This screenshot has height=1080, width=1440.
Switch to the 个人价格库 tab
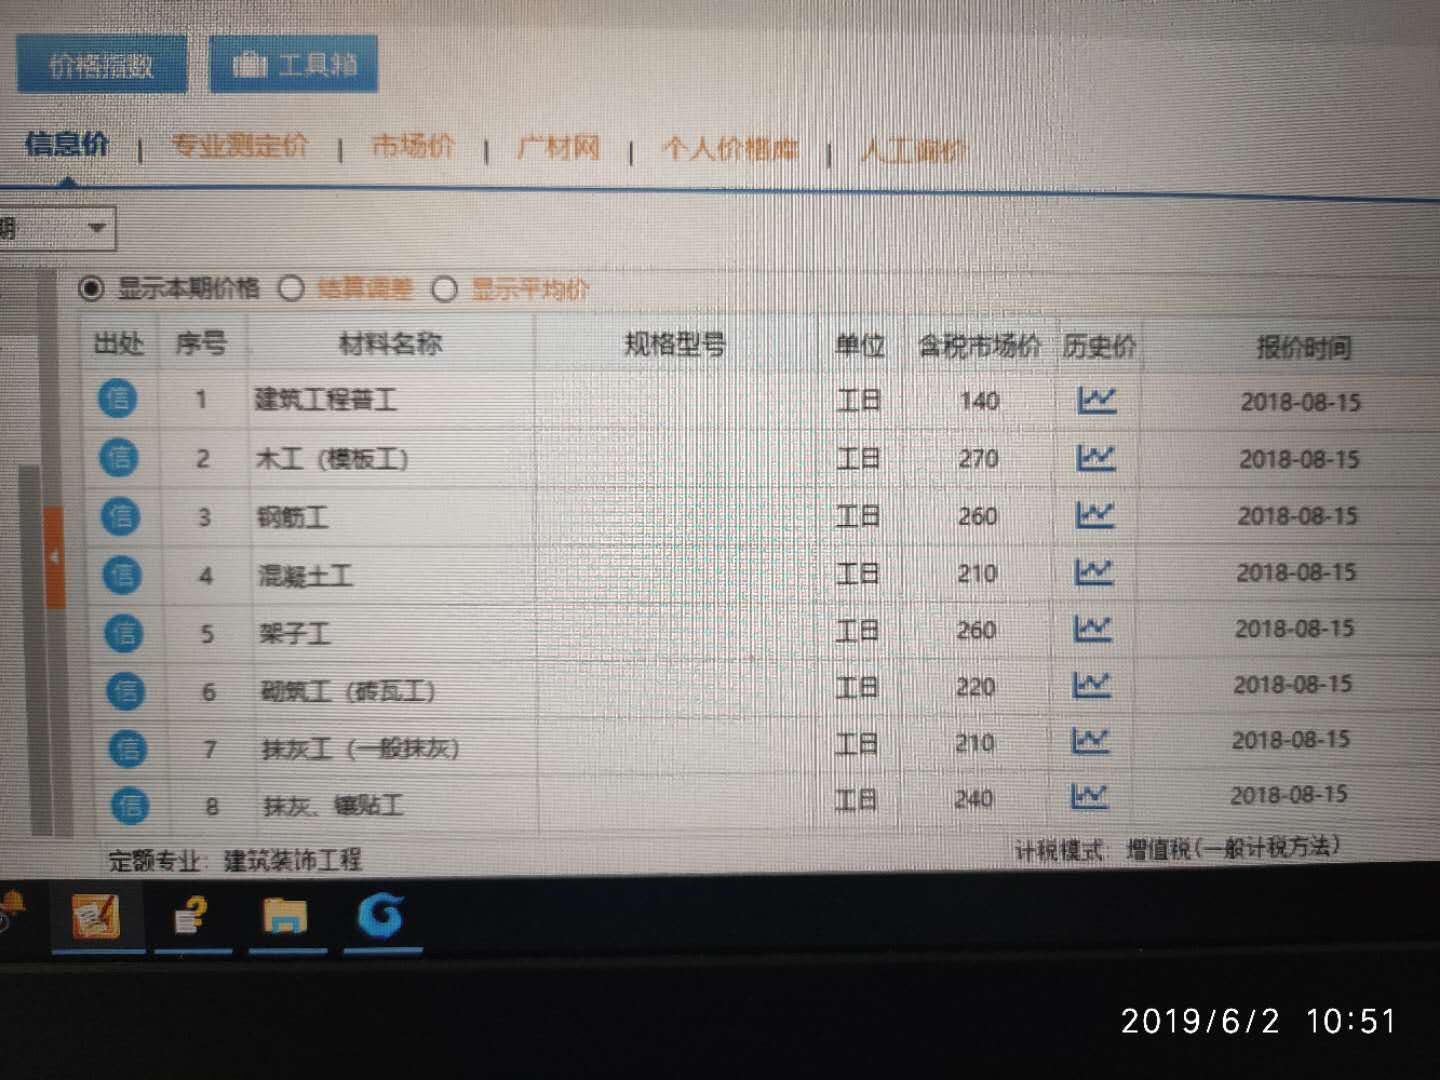click(x=730, y=149)
